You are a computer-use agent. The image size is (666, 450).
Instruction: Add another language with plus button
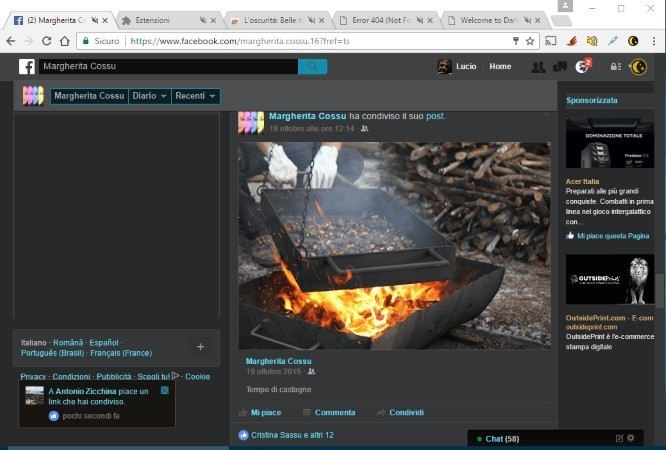(200, 347)
